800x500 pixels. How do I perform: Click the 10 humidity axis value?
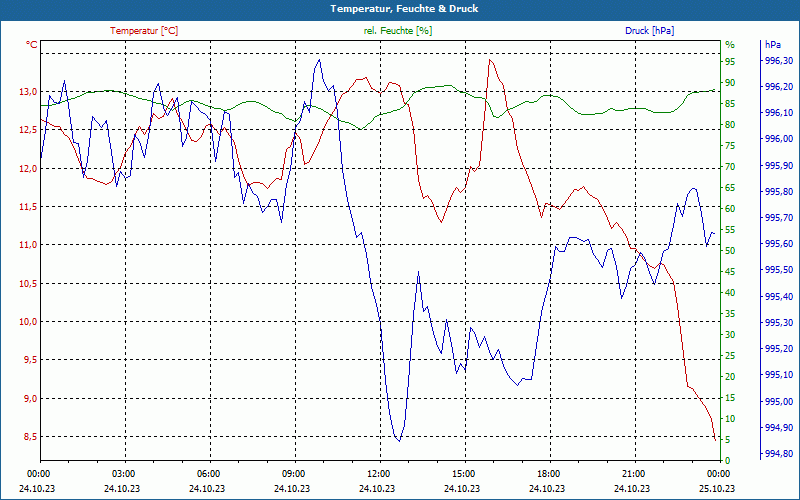pos(730,419)
